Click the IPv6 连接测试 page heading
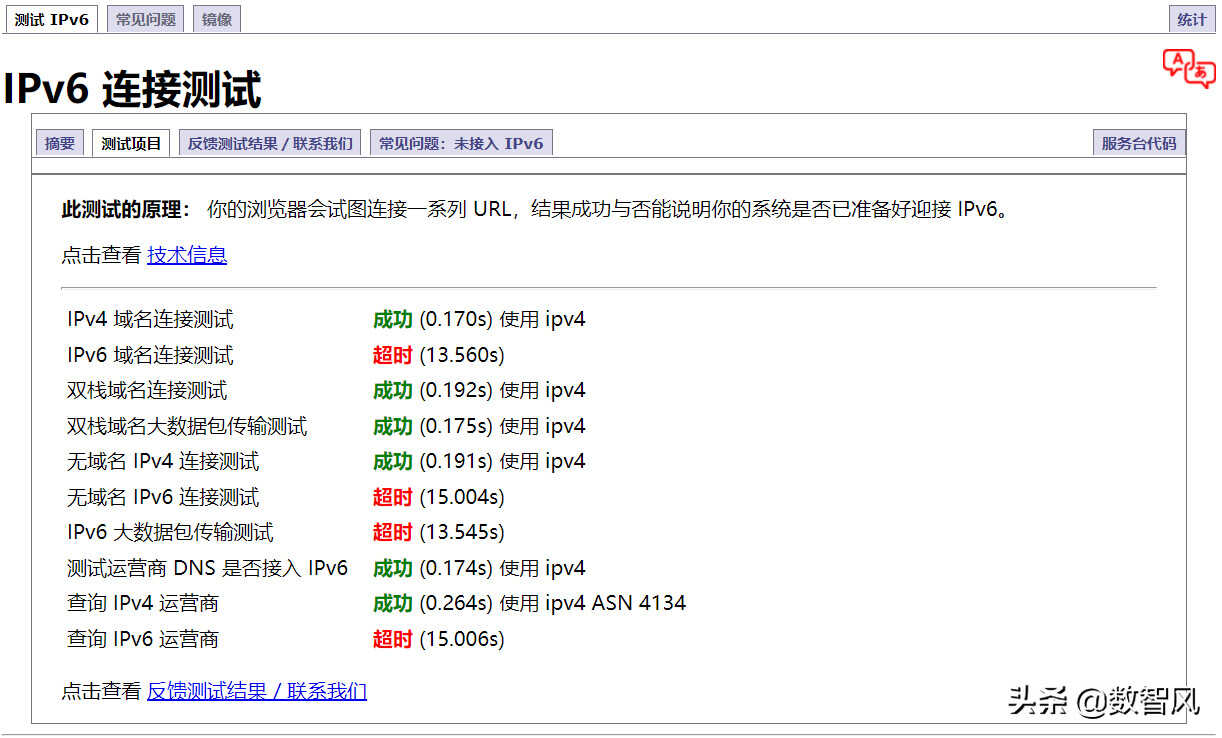This screenshot has height=738, width=1222. click(x=132, y=89)
